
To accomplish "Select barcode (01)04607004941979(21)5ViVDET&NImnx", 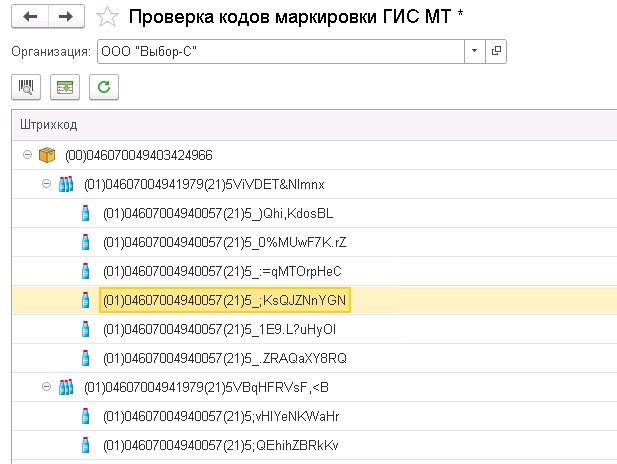I will 204,184.
